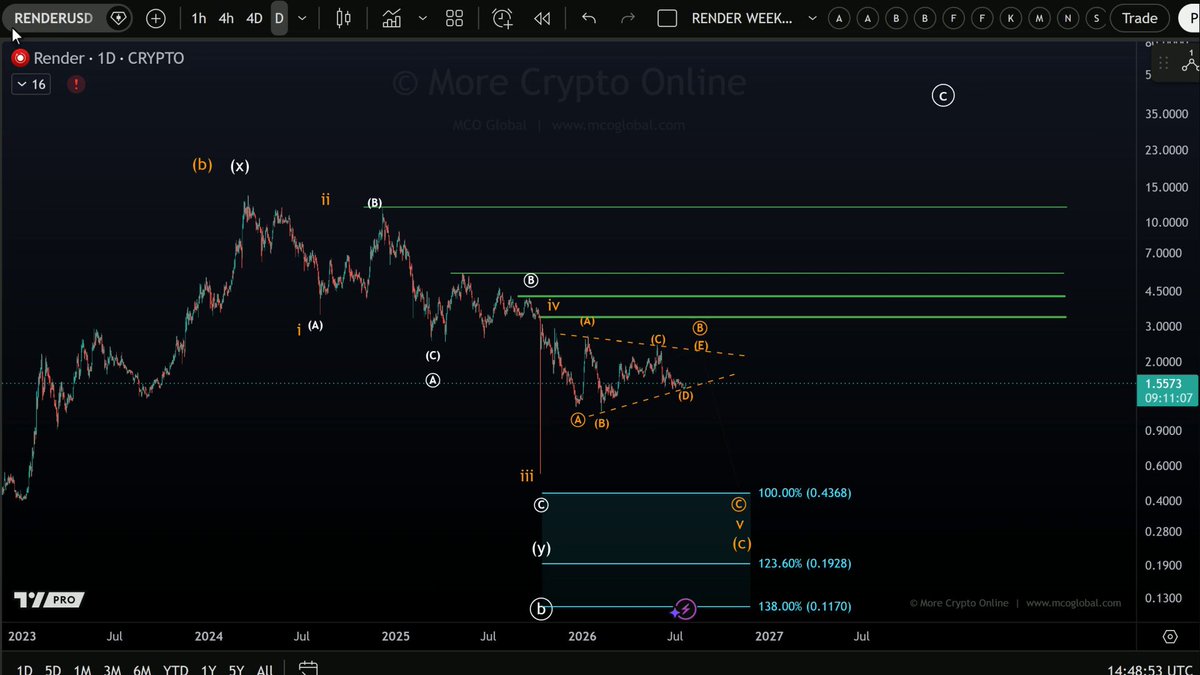Screen dimensions: 1200x675
Task: Switch to the 1h interval
Action: (199, 18)
